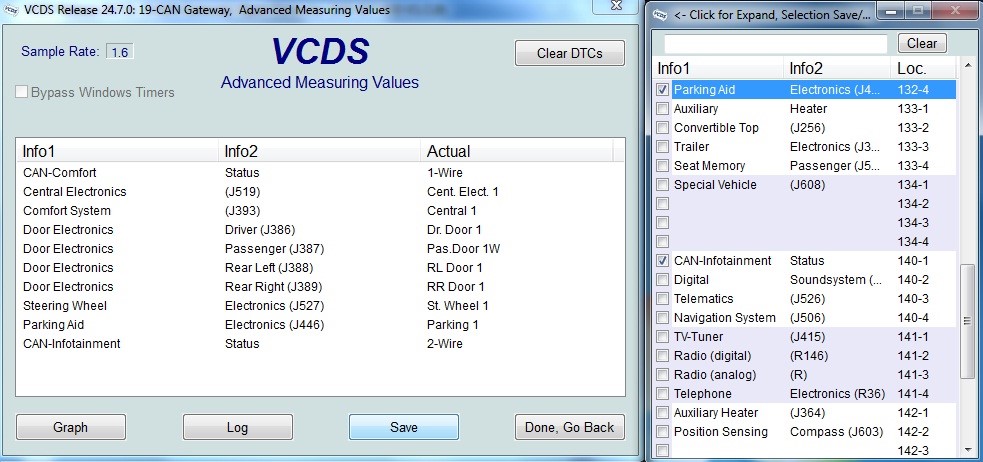Click the 141-4 location cell

pos(913,394)
